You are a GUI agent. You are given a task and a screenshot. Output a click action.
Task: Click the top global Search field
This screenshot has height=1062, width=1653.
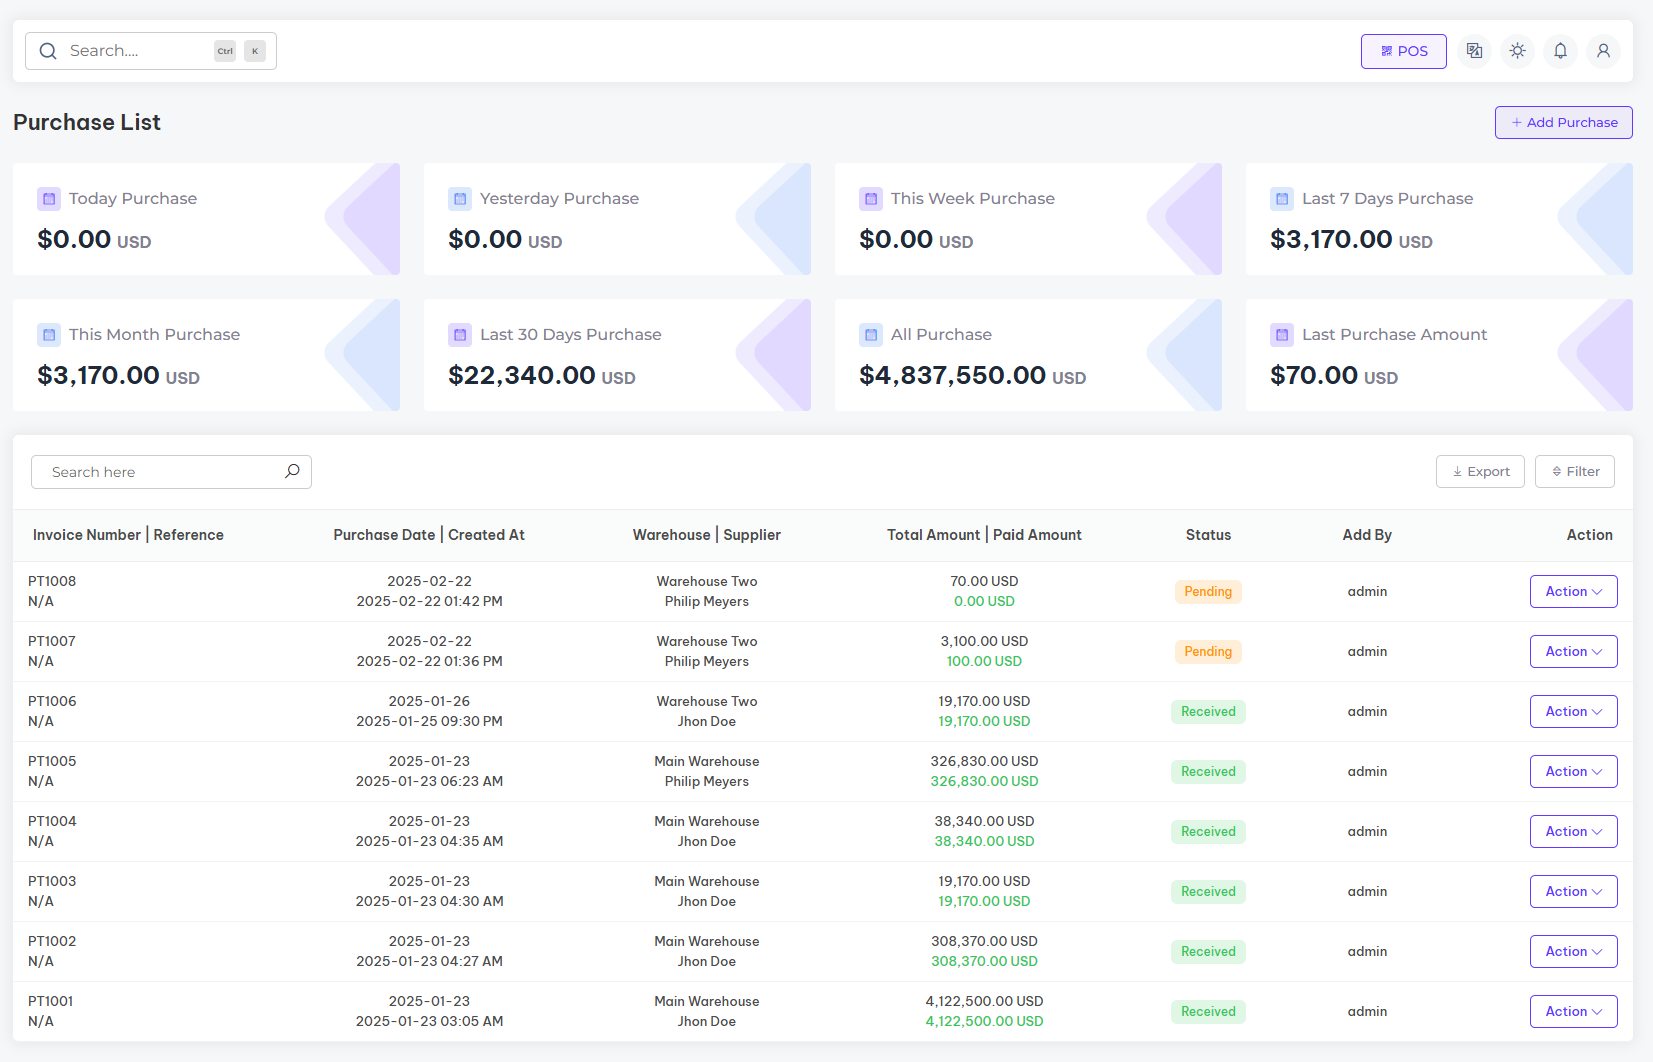coord(140,51)
